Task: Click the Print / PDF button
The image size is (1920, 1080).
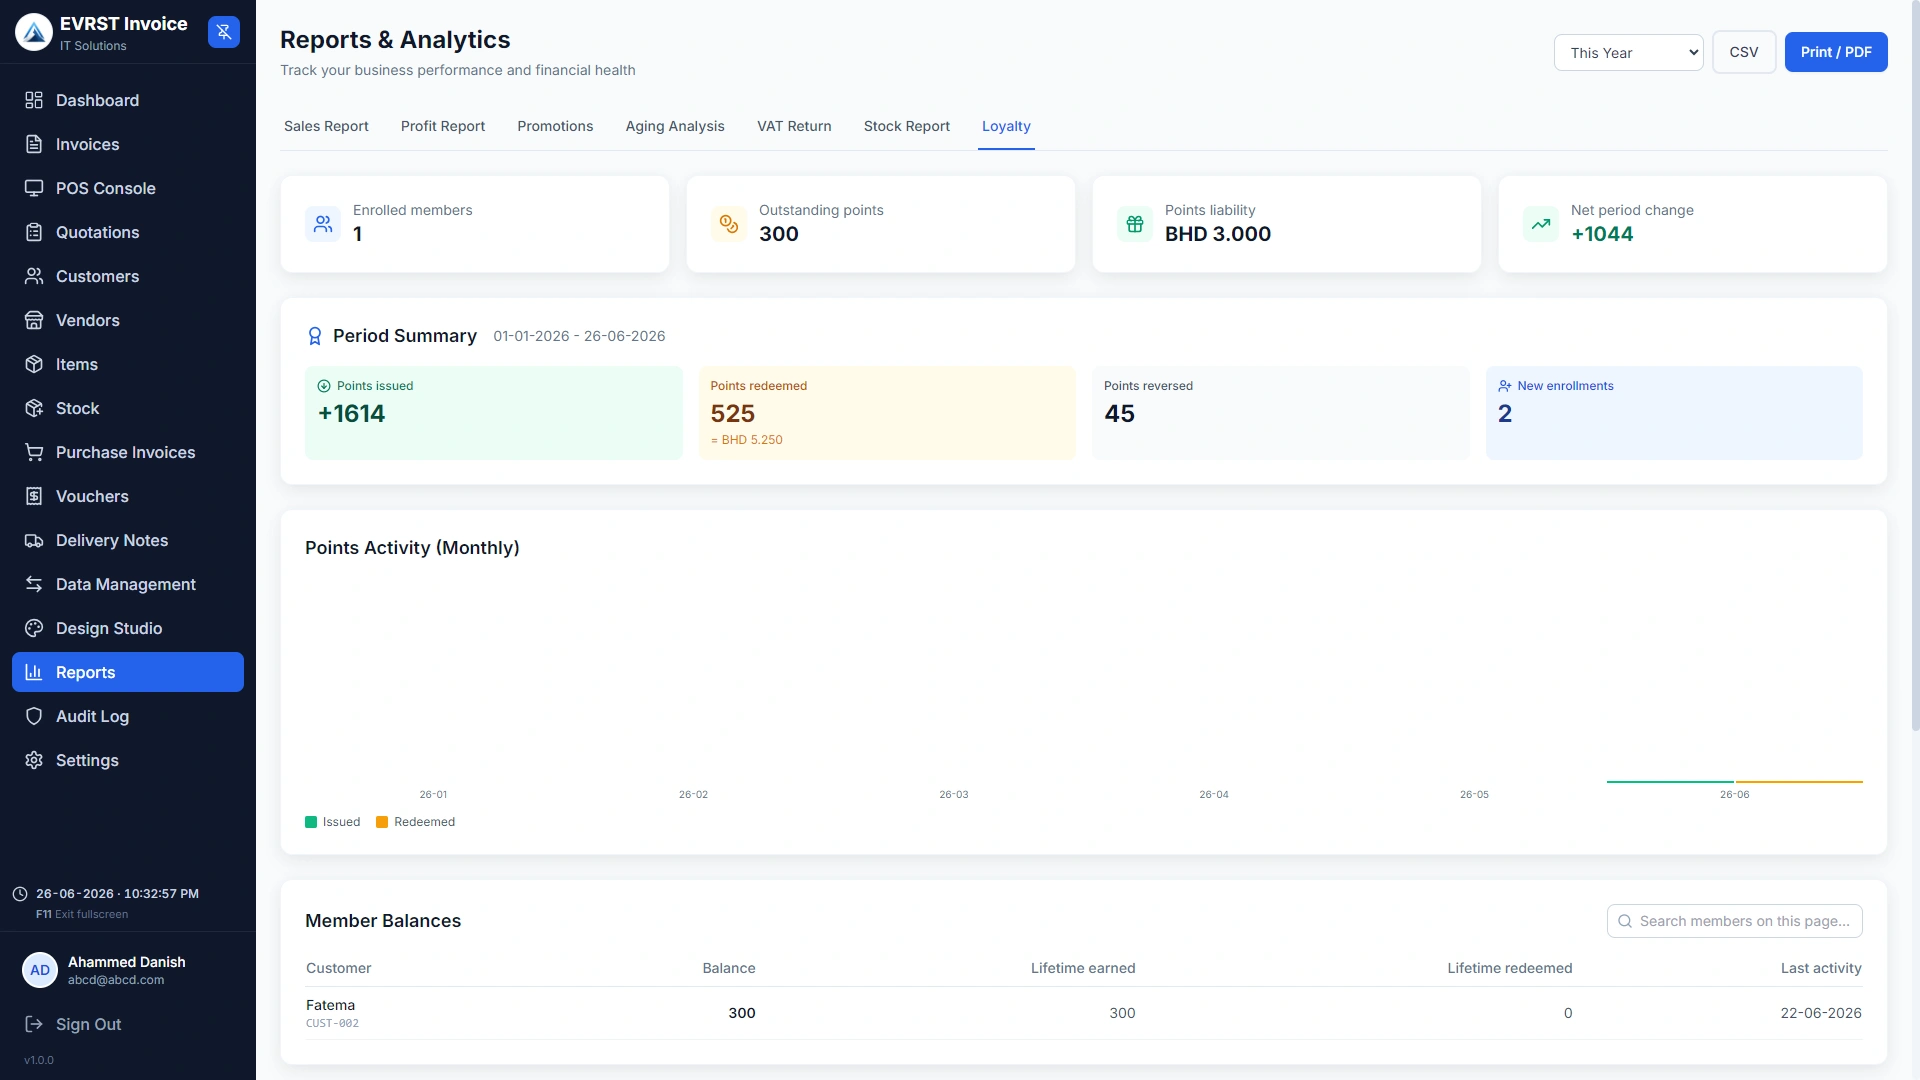Action: click(1836, 52)
